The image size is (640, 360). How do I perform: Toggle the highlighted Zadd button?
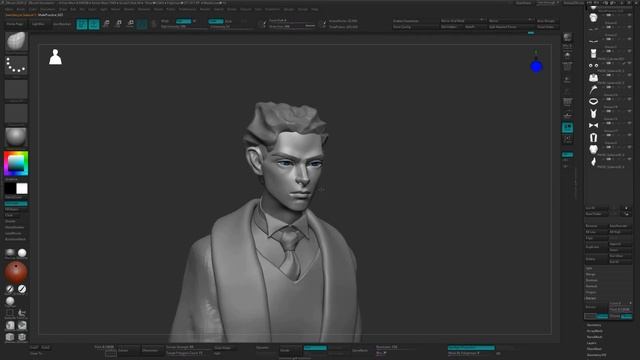pyautogui.click(x=216, y=21)
